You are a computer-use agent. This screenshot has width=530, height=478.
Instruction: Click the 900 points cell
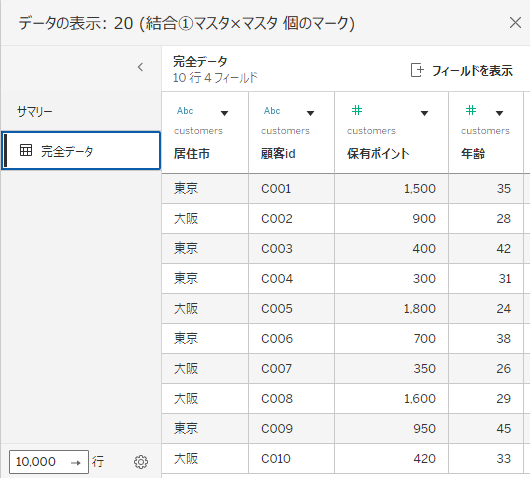coord(391,219)
